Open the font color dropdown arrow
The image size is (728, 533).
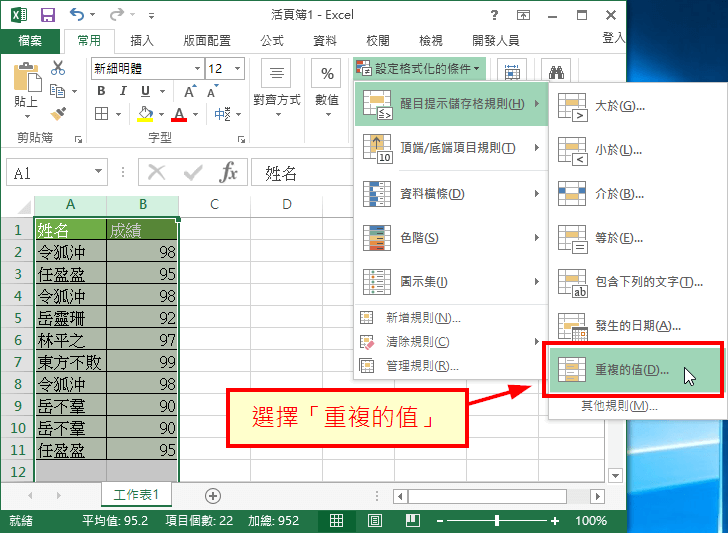coord(195,114)
